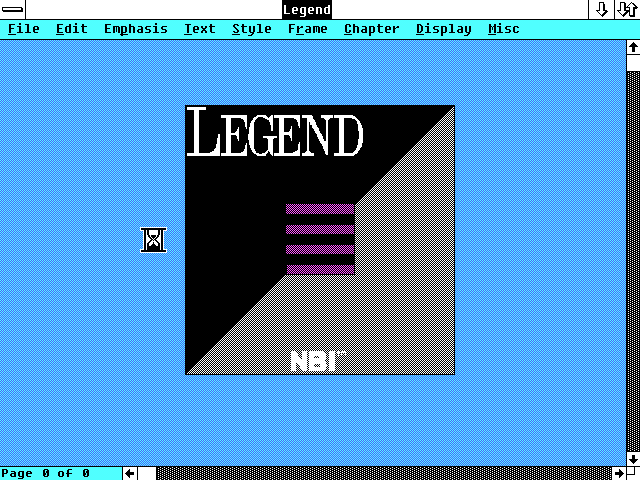Image resolution: width=640 pixels, height=480 pixels.
Task: Minimize the Legend window with down arrow
Action: coord(602,9)
